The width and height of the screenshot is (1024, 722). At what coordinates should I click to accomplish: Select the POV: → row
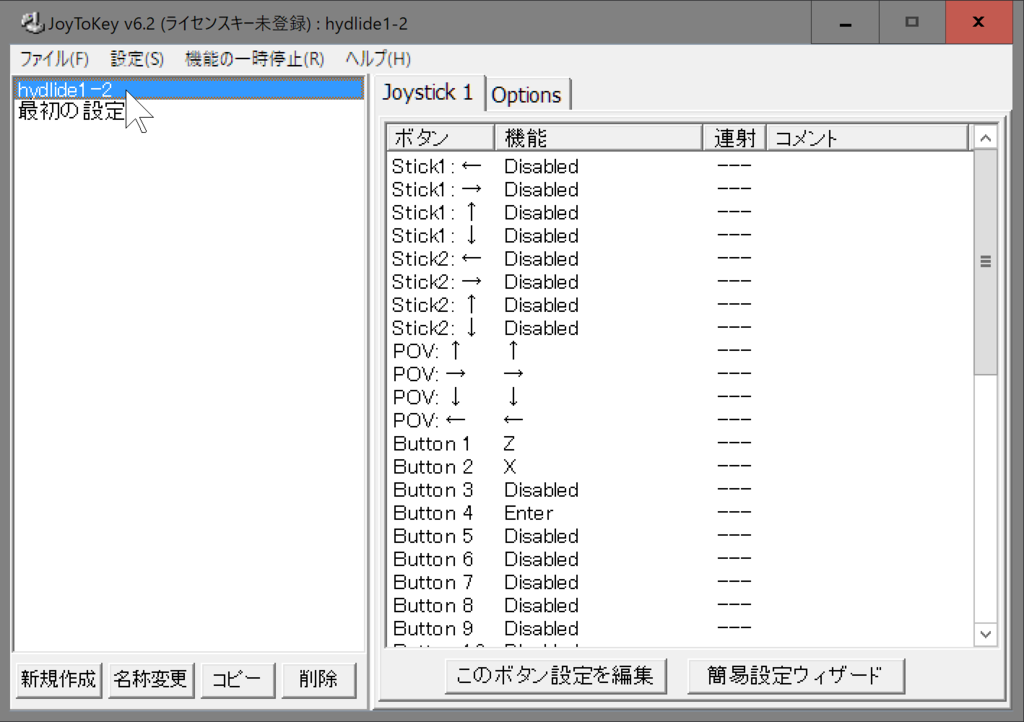(679, 375)
